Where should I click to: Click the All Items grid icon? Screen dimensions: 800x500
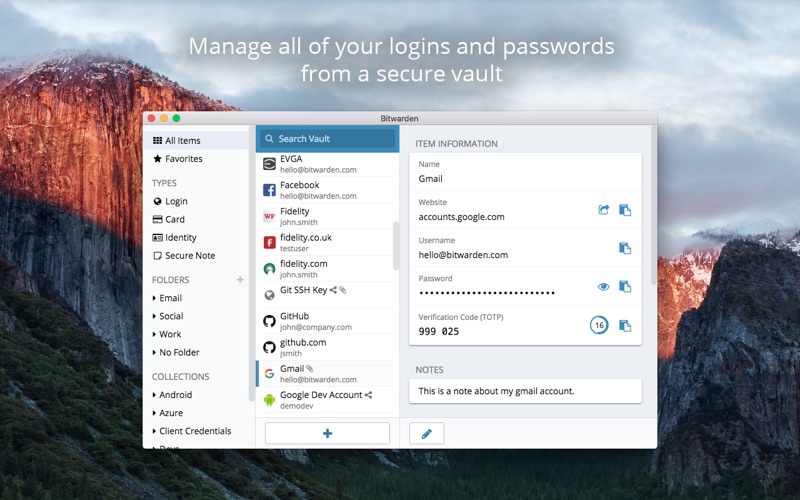click(x=158, y=140)
